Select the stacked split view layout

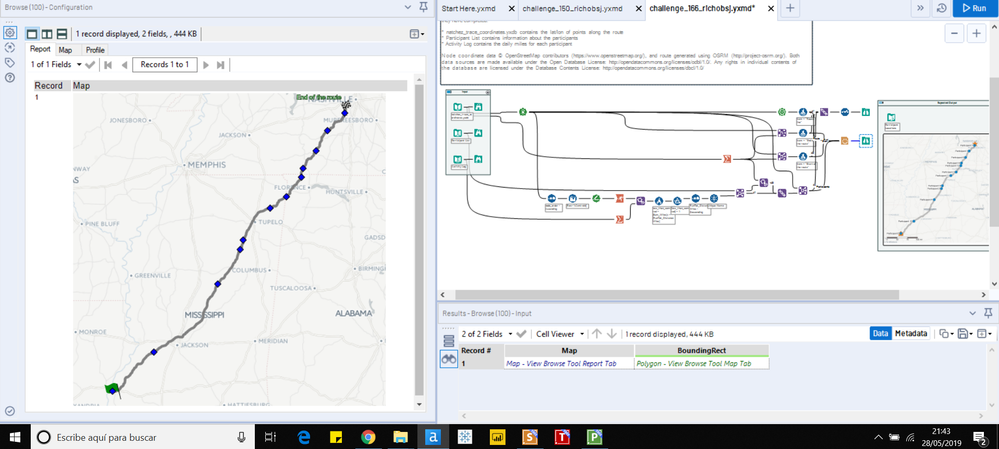point(62,34)
